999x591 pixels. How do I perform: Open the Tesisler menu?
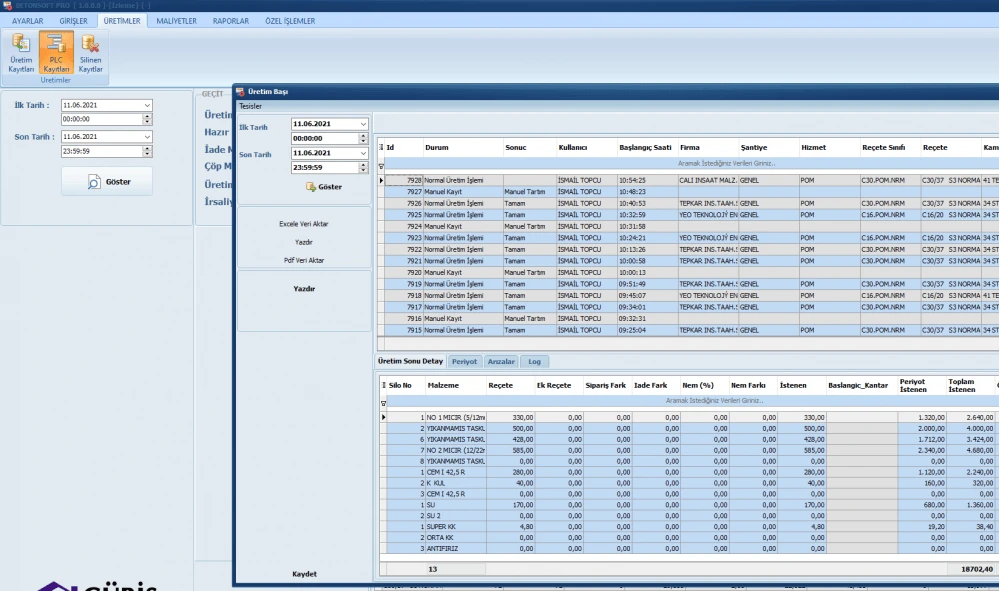(x=250, y=105)
